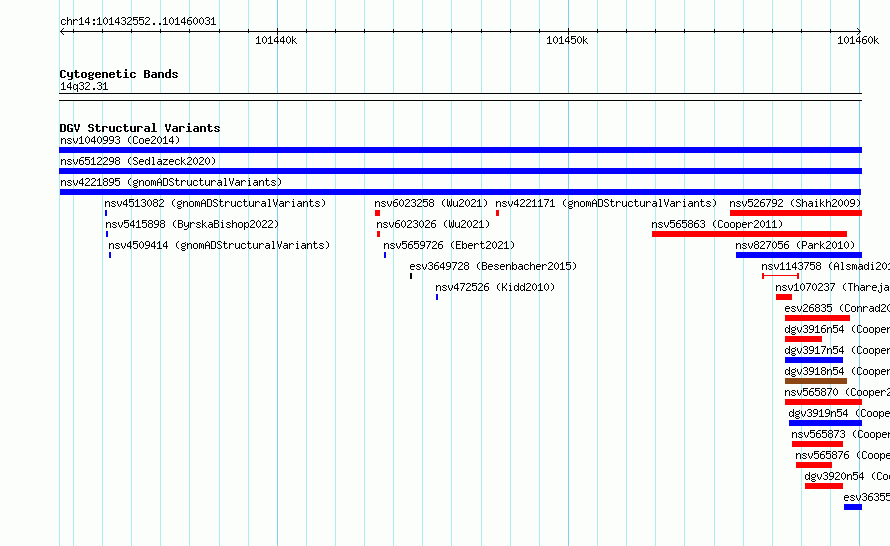Screen dimensions: 890x546
Task: Select the thin red interval under nsv1143758
Action: 780,276
